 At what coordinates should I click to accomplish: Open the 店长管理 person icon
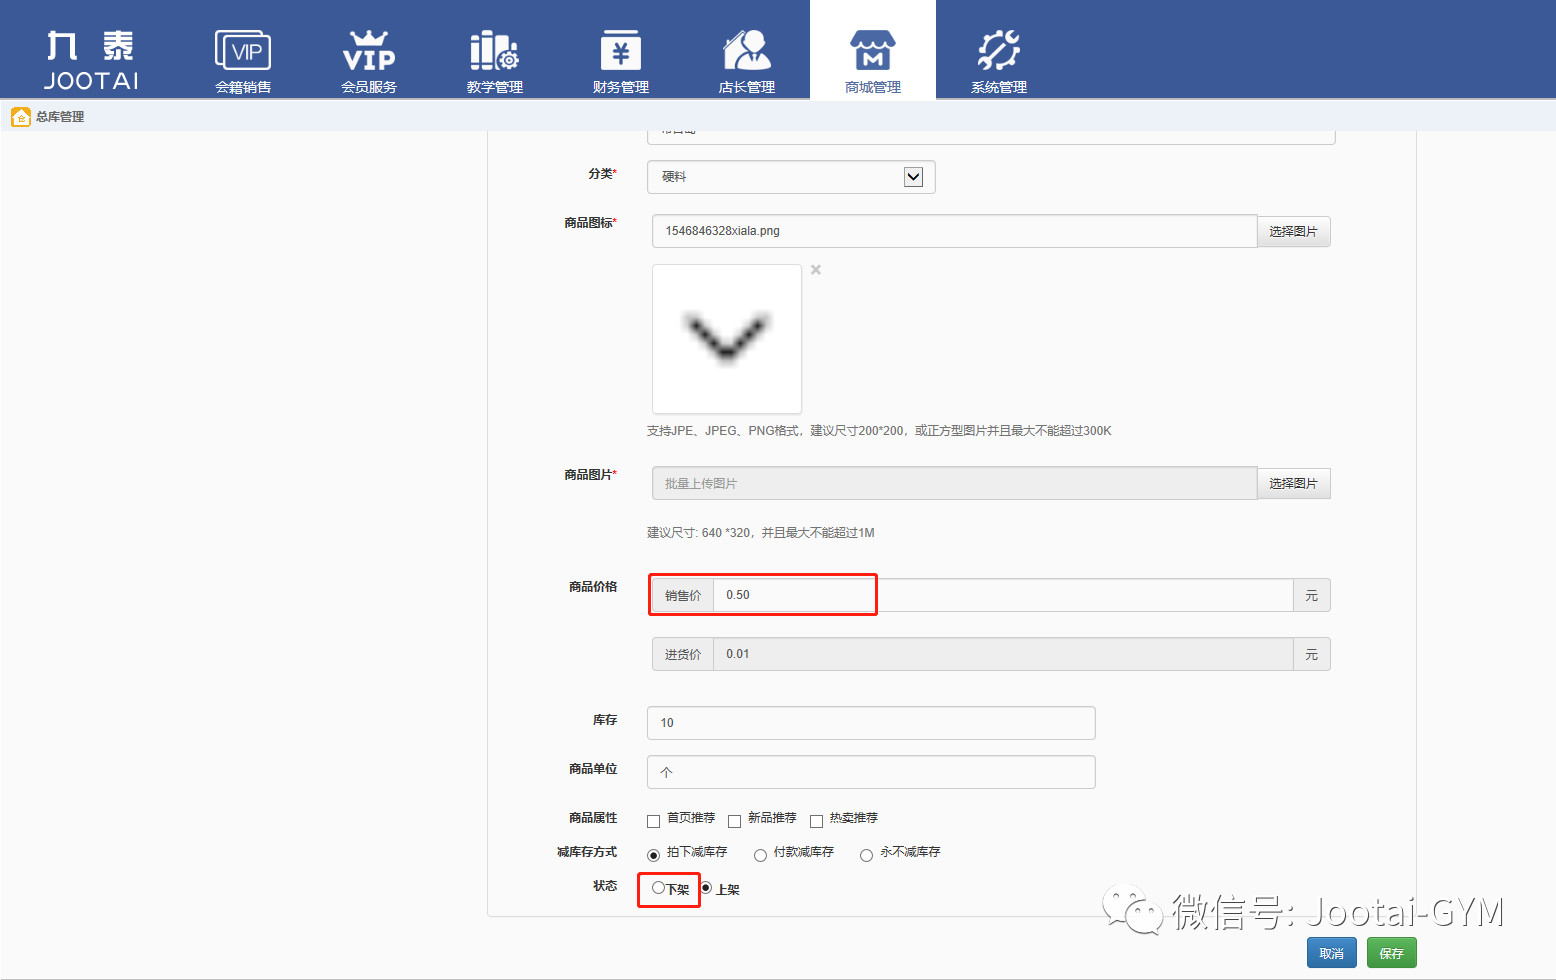coord(747,50)
